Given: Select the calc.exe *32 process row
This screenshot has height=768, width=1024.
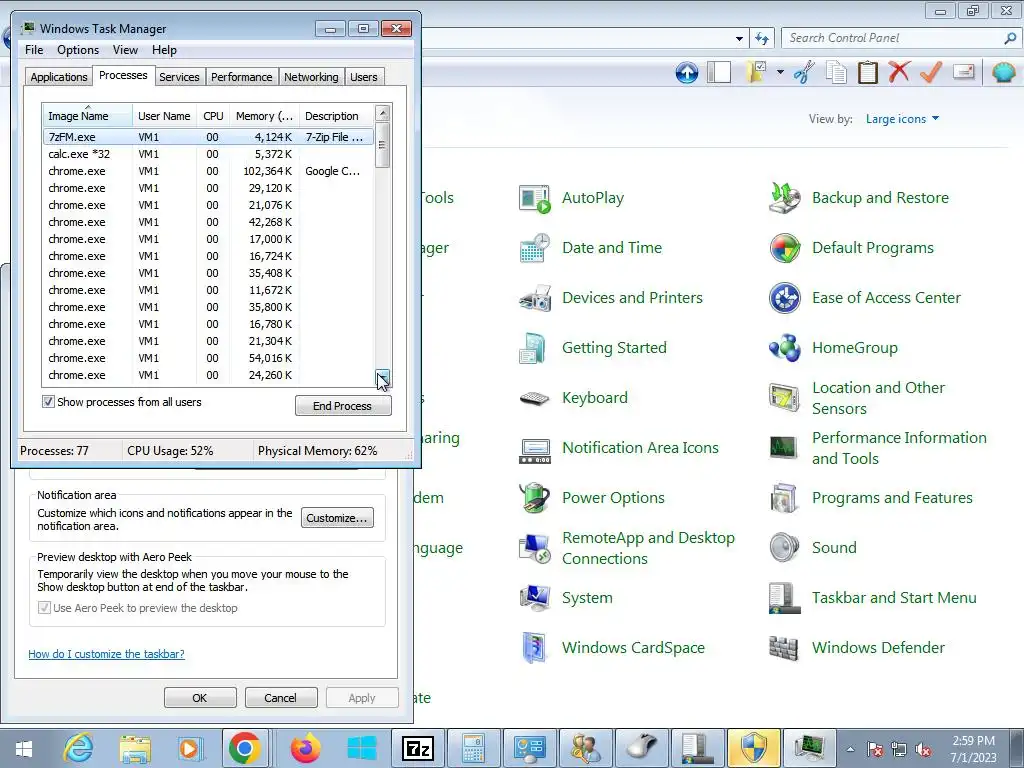Looking at the screenshot, I should click(x=208, y=154).
